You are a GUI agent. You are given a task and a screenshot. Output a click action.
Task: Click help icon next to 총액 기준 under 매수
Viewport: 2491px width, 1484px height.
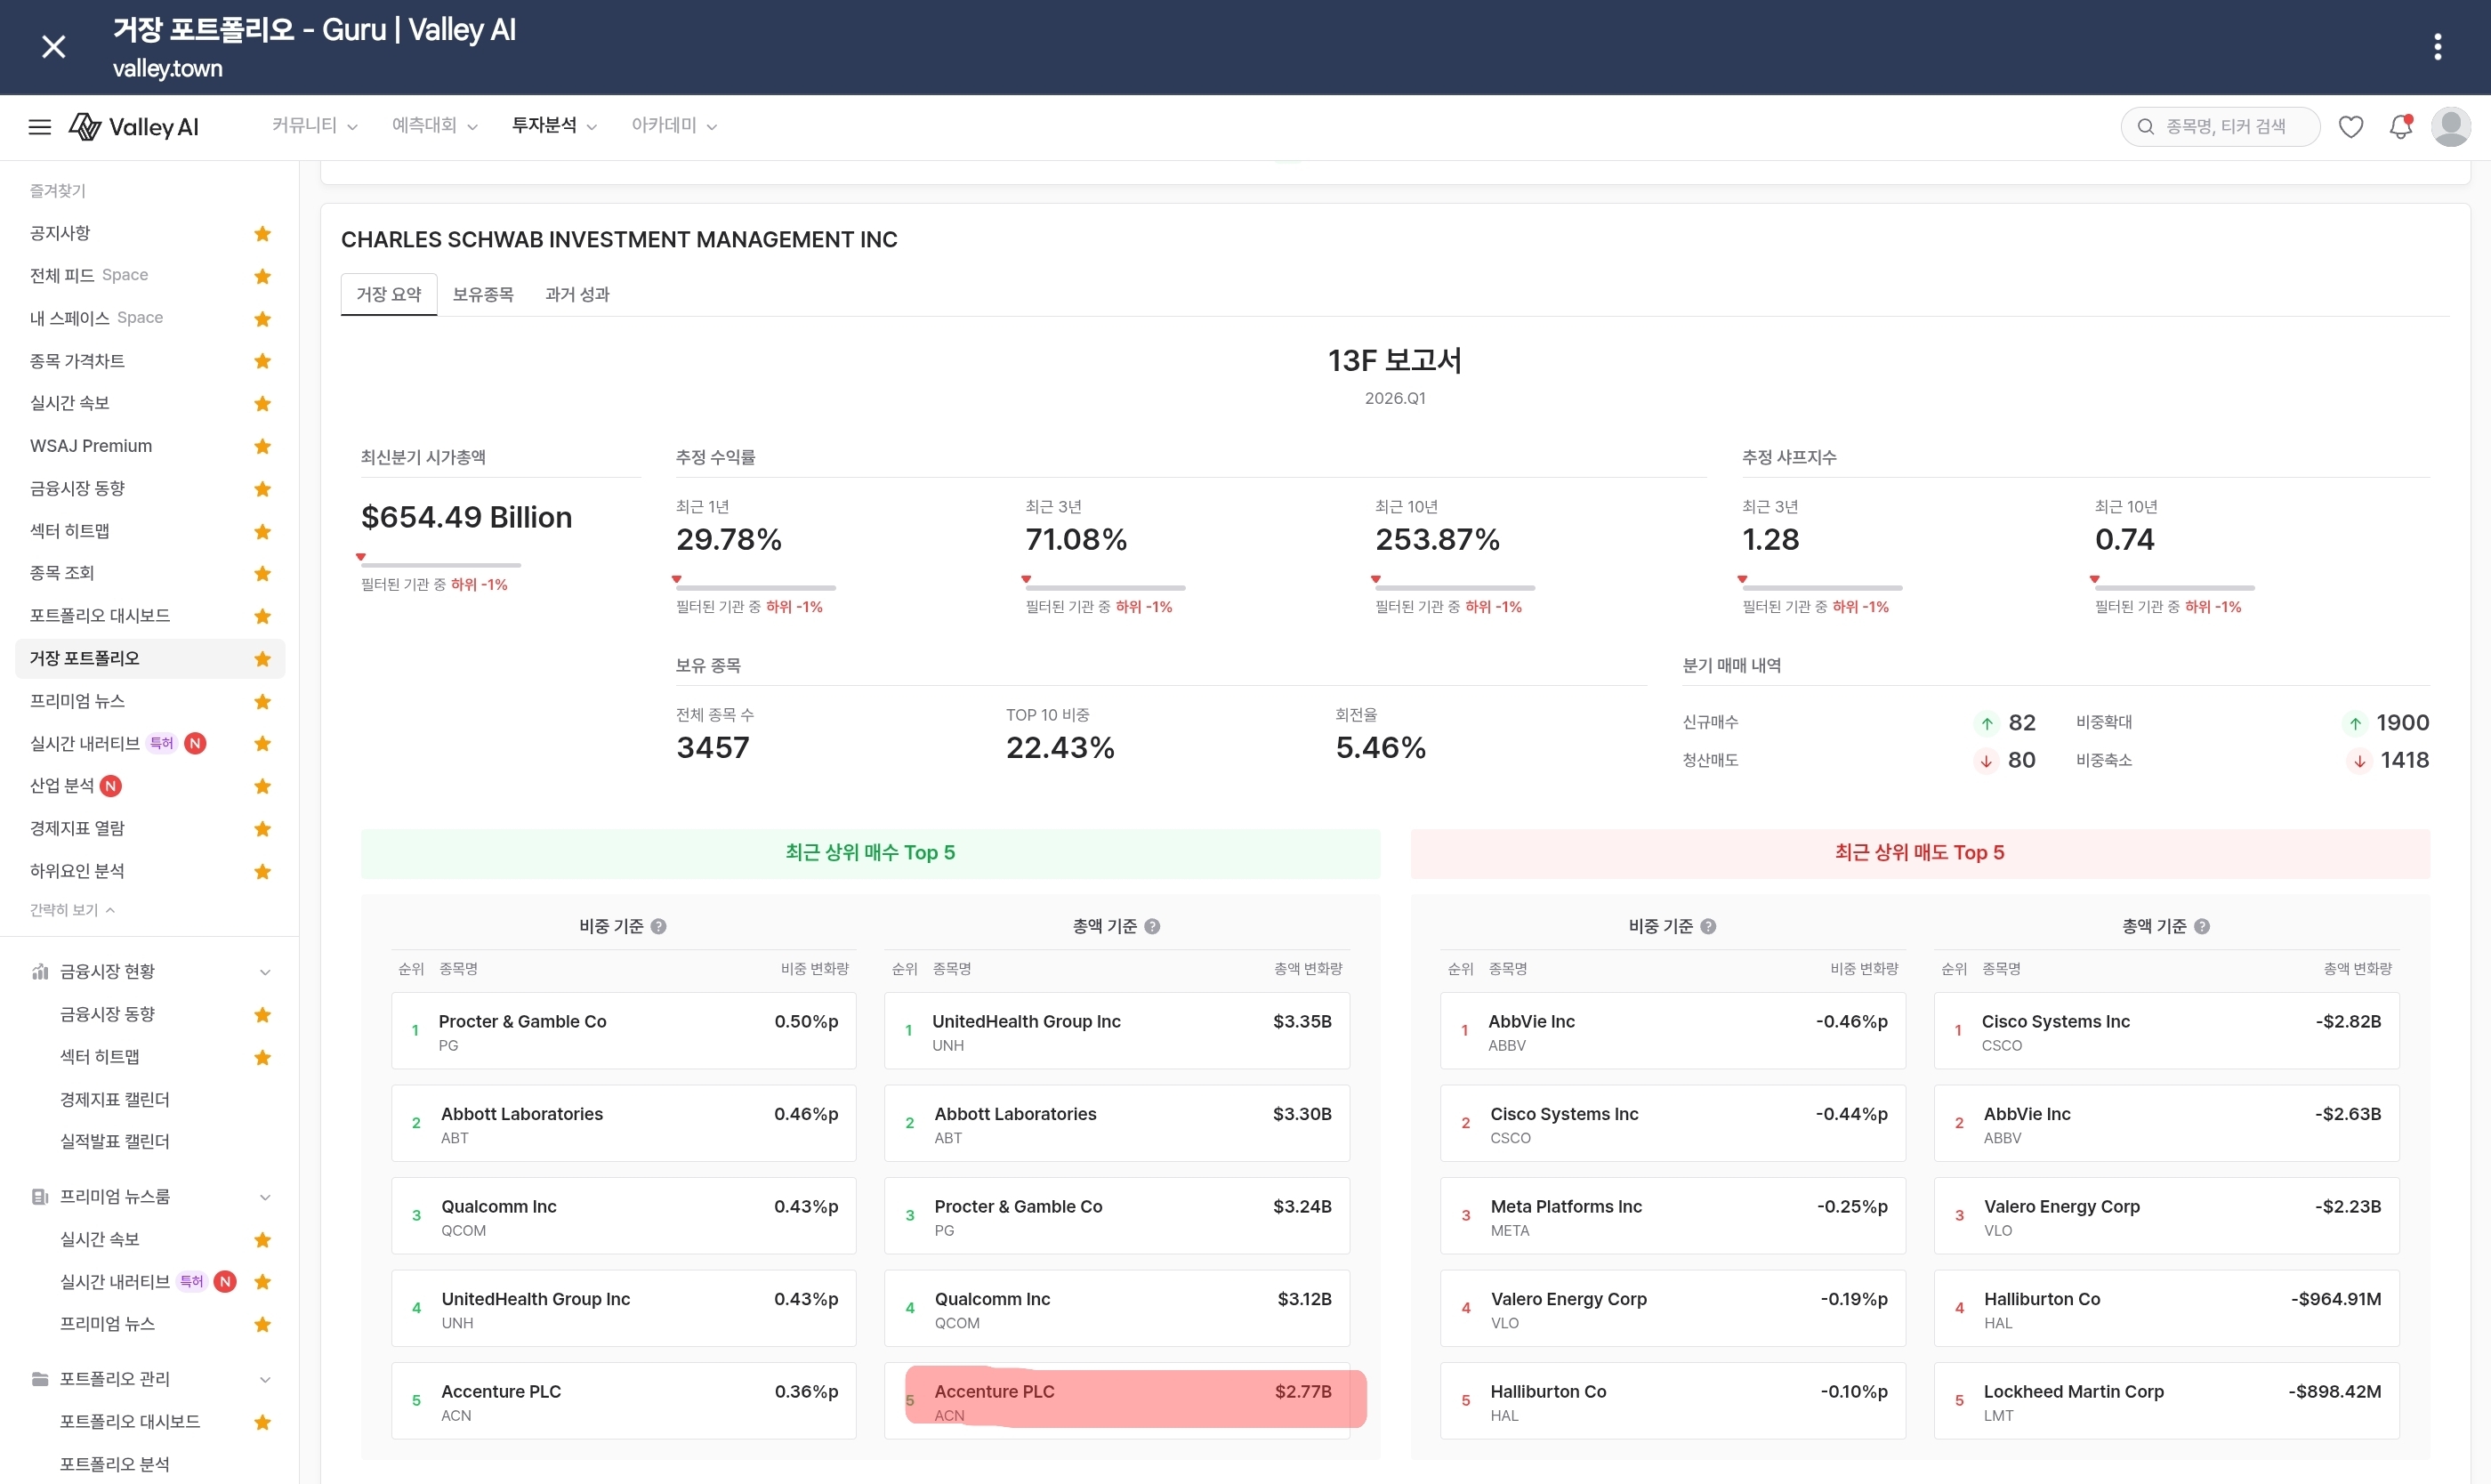coord(1152,926)
